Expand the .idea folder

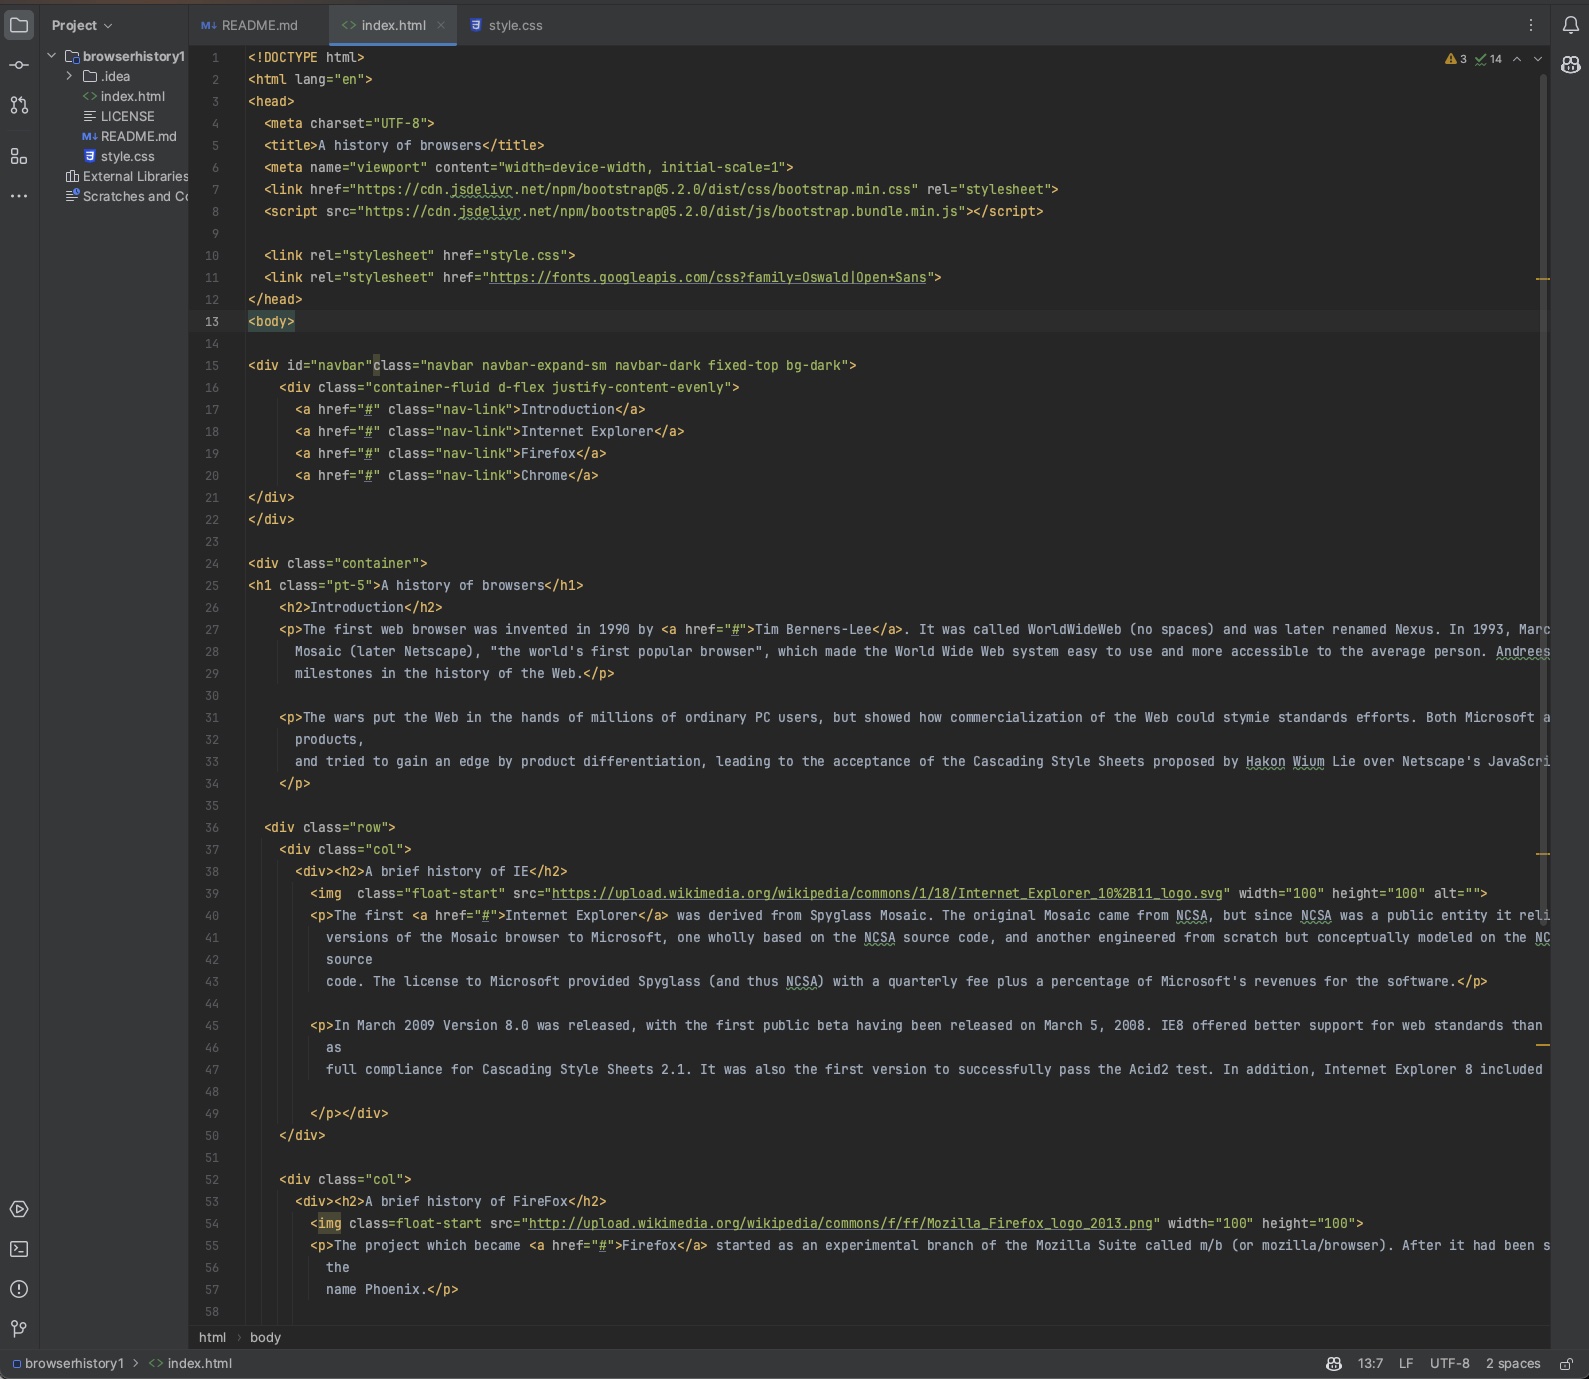point(69,76)
